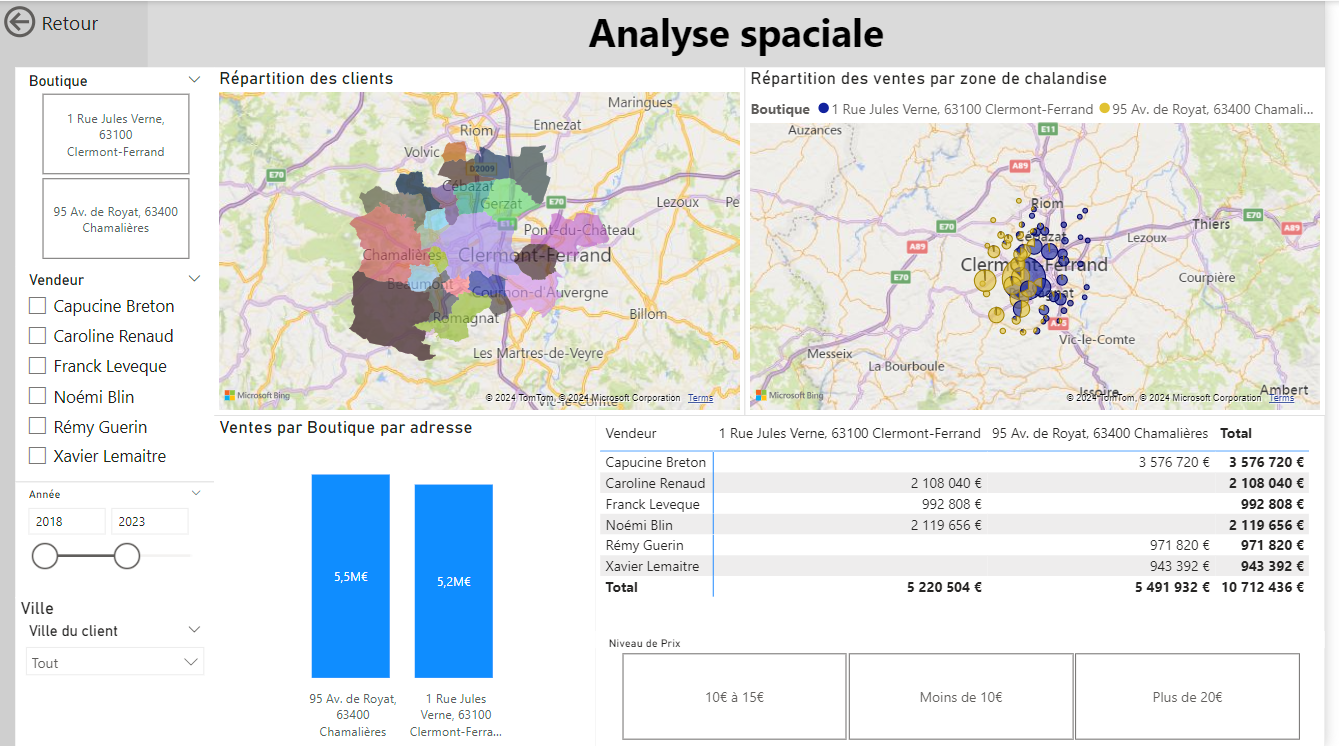Click the 5,5M€ sales bar for Royat boutique
The width and height of the screenshot is (1339, 746).
(351, 576)
